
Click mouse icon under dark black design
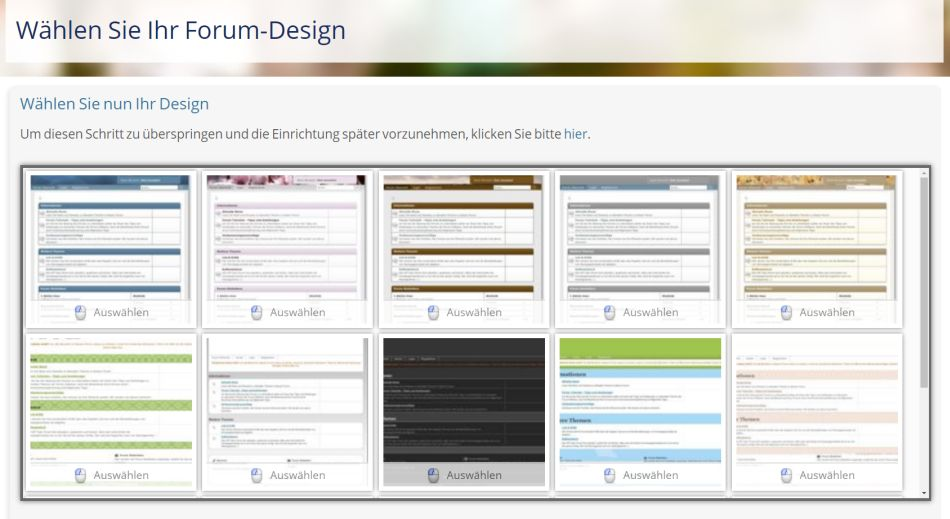[x=433, y=475]
